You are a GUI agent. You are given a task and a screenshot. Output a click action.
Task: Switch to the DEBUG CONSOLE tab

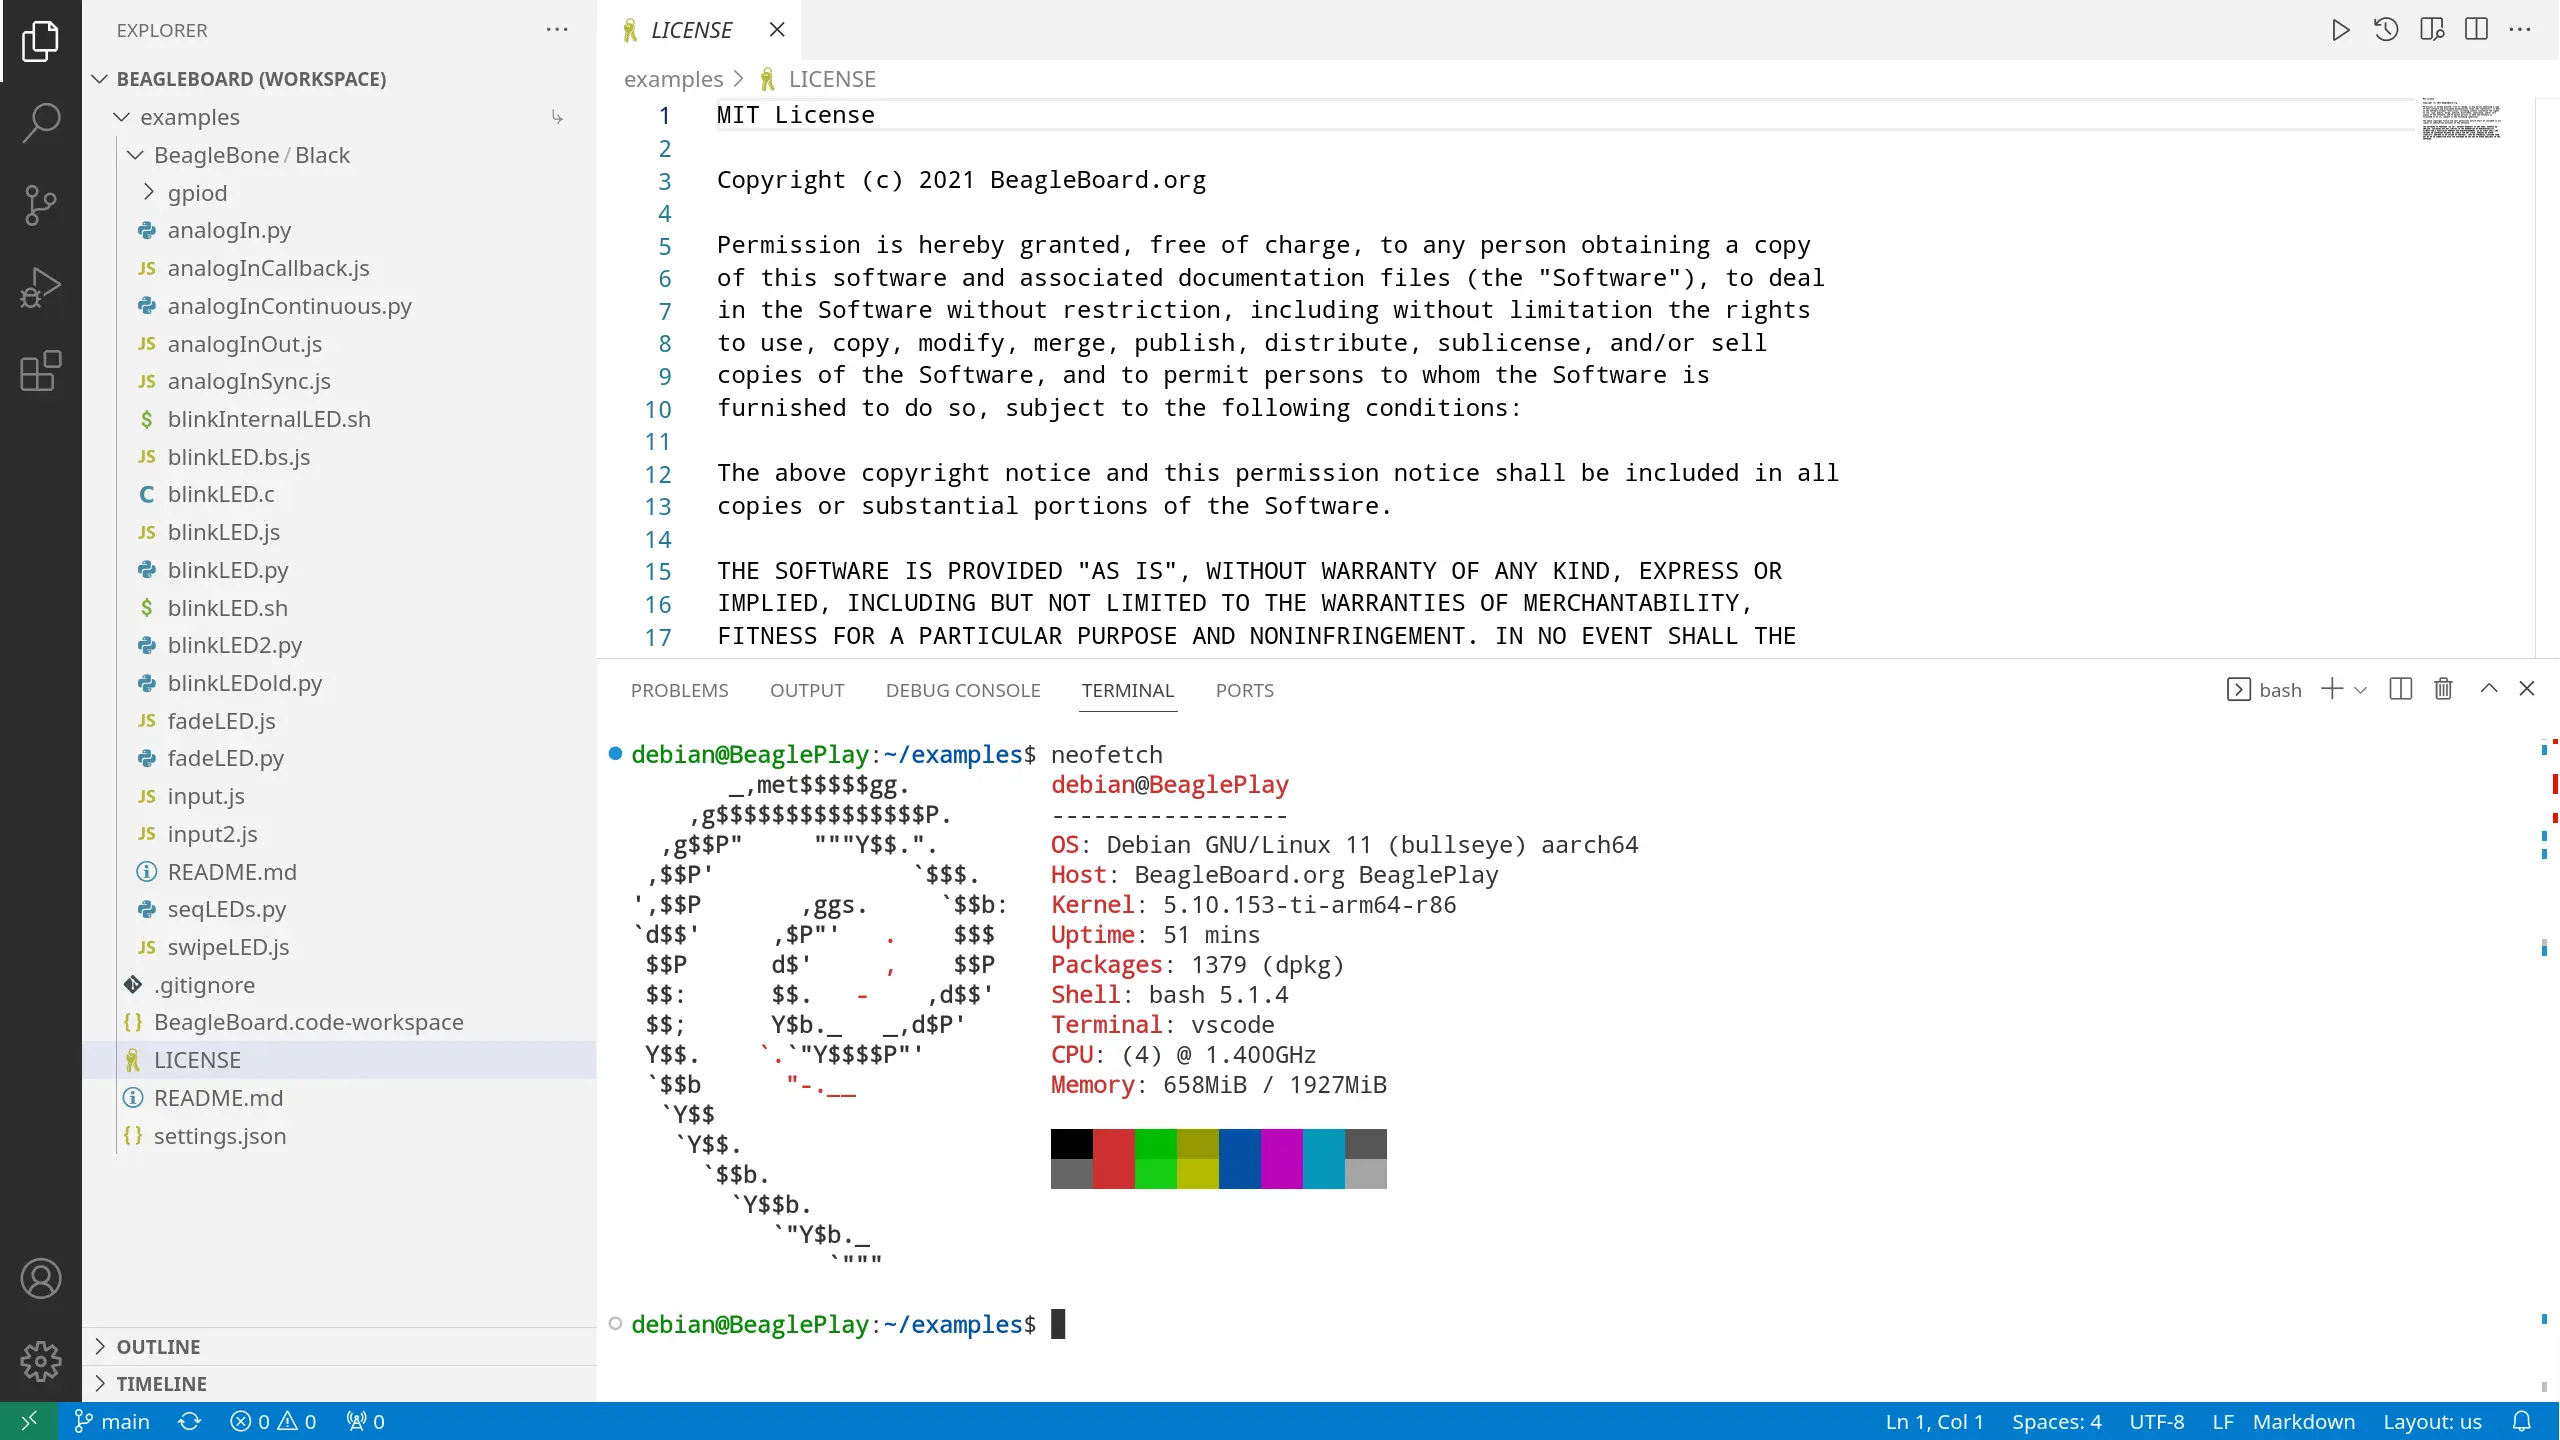[962, 690]
